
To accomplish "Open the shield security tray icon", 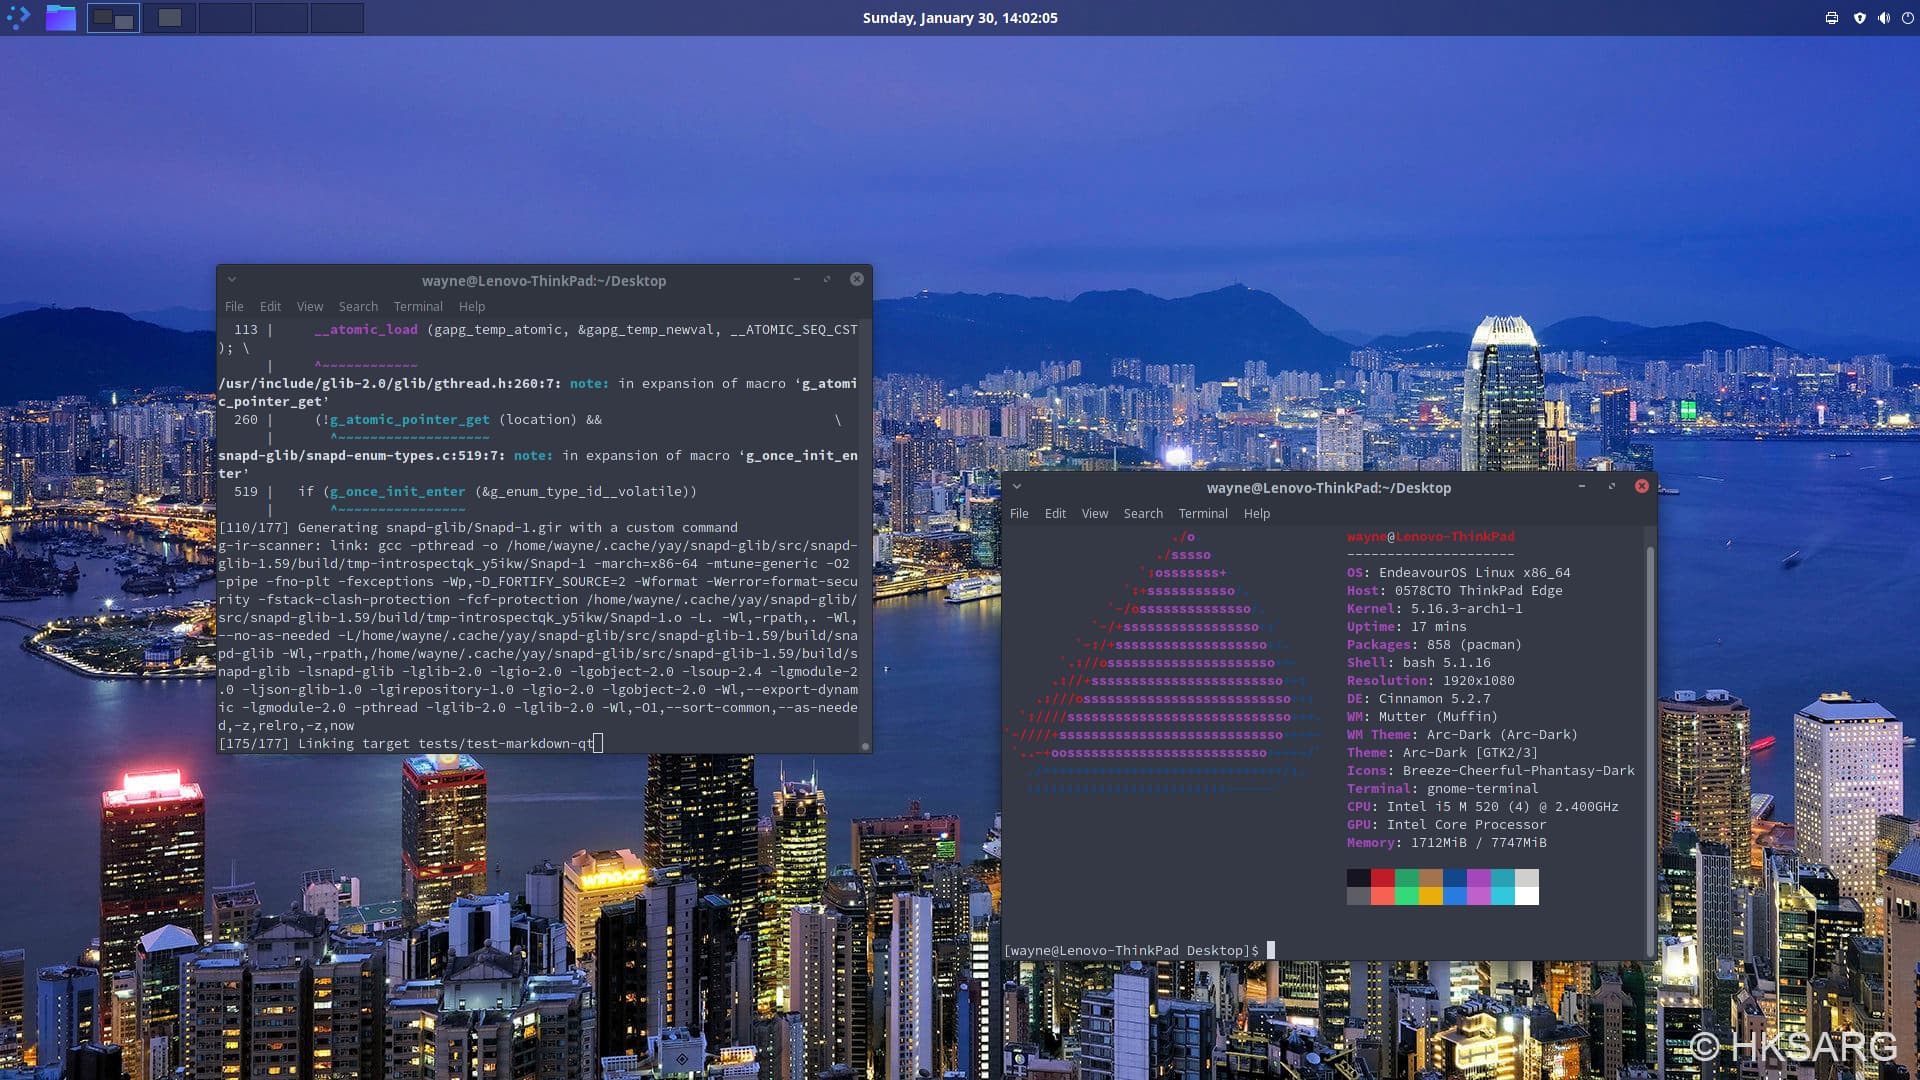I will coord(1860,18).
